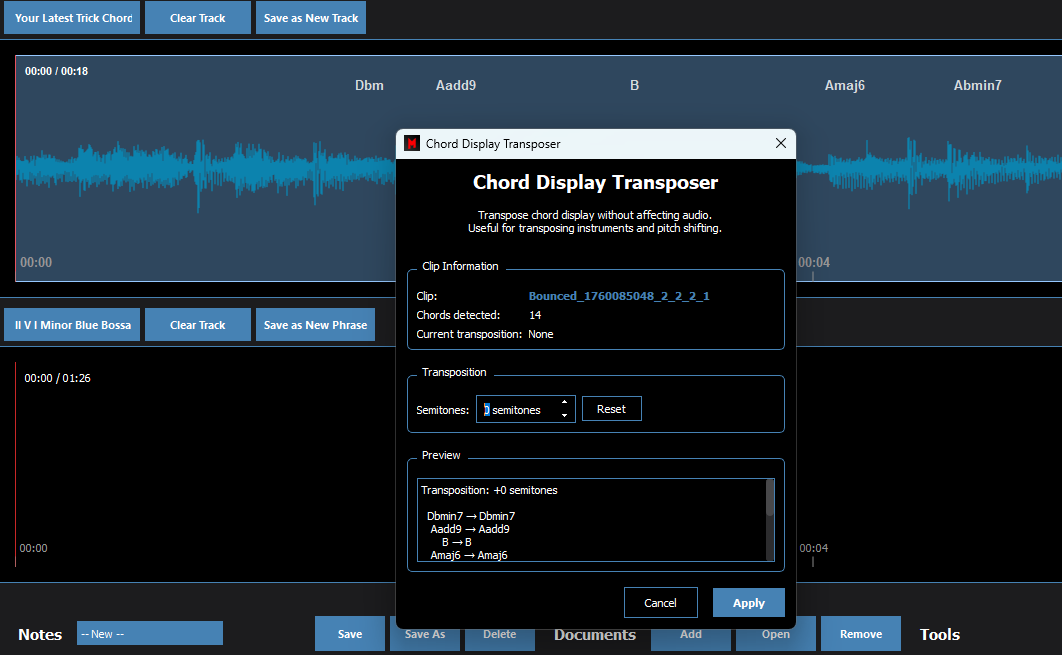Increase semitones with the up arrow
Screen dimensions: 1062x655
(x=564, y=402)
